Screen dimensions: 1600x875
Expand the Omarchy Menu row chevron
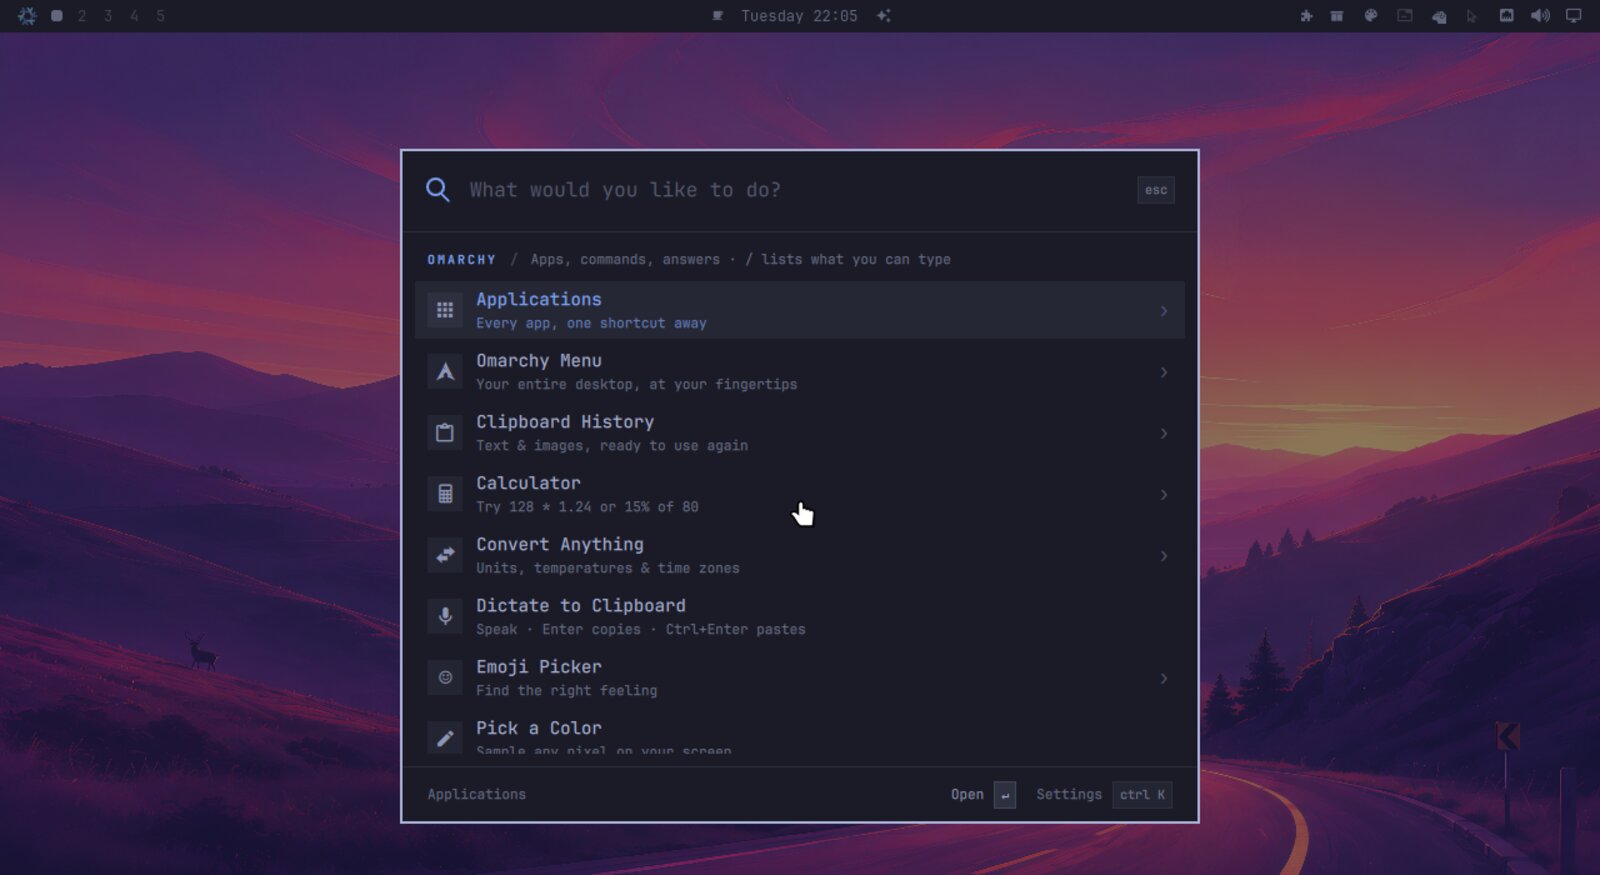coord(1163,372)
